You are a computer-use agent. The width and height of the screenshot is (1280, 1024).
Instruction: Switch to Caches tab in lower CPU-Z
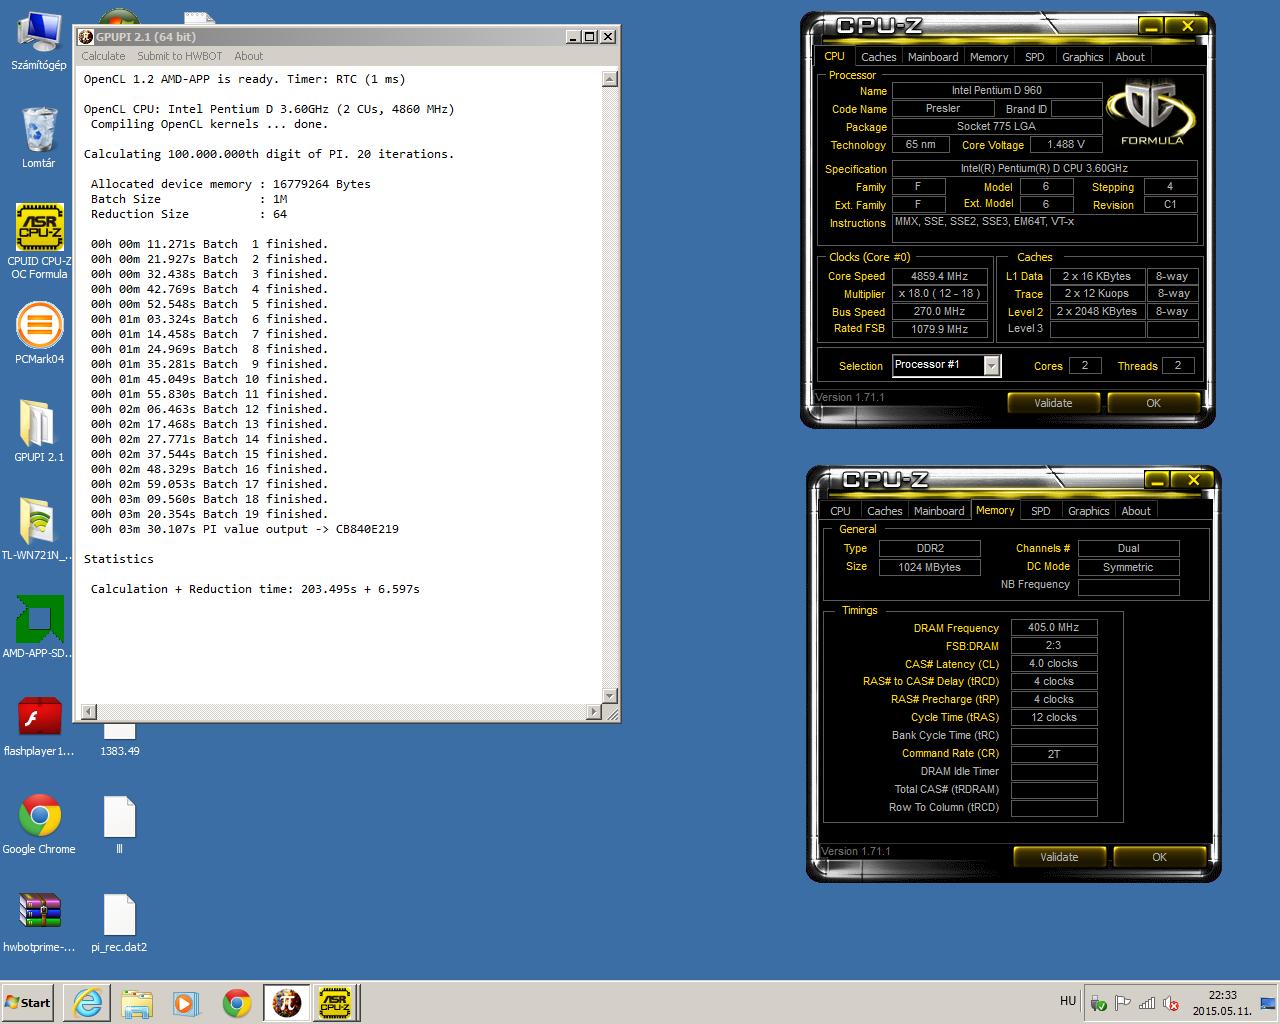pos(884,511)
